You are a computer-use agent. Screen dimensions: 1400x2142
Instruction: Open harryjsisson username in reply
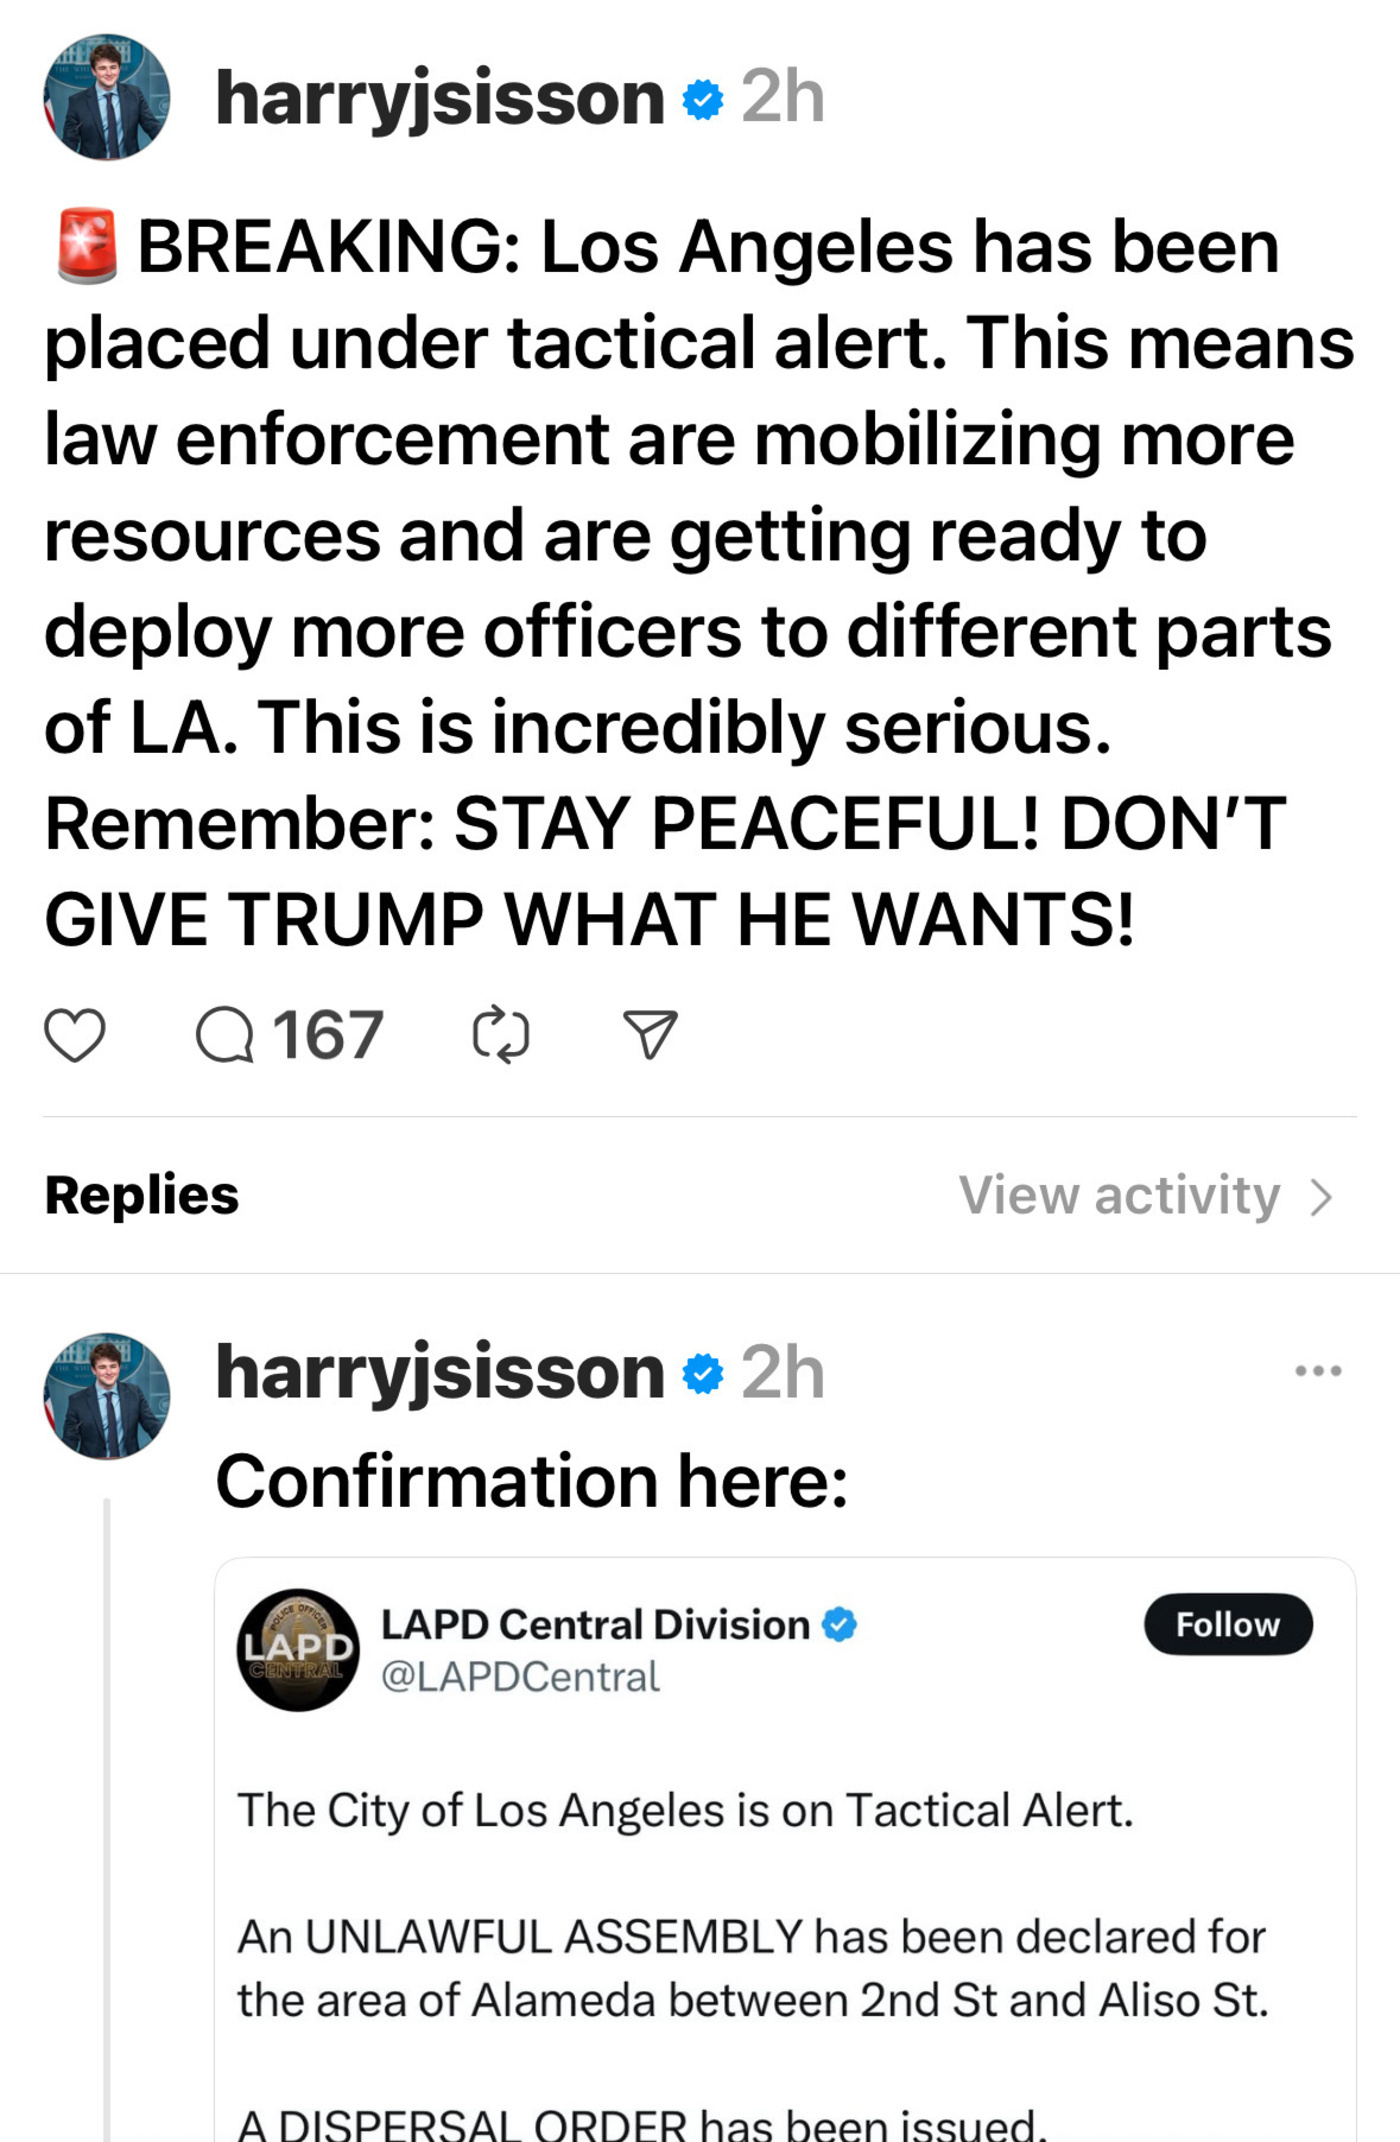tap(440, 1374)
